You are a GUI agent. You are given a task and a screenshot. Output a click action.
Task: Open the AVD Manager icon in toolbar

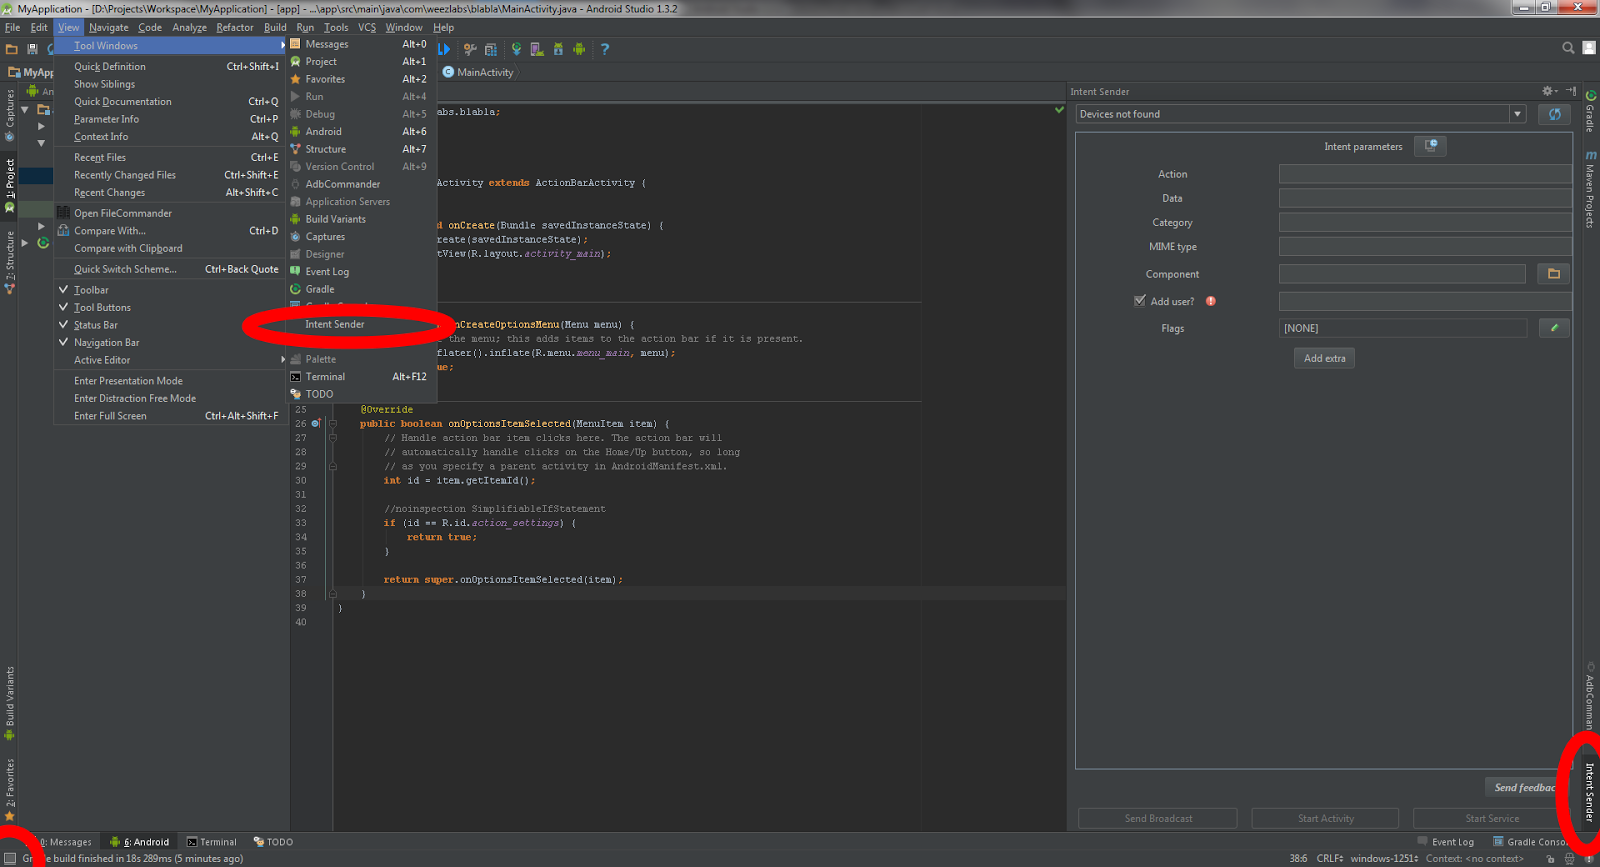pyautogui.click(x=537, y=49)
